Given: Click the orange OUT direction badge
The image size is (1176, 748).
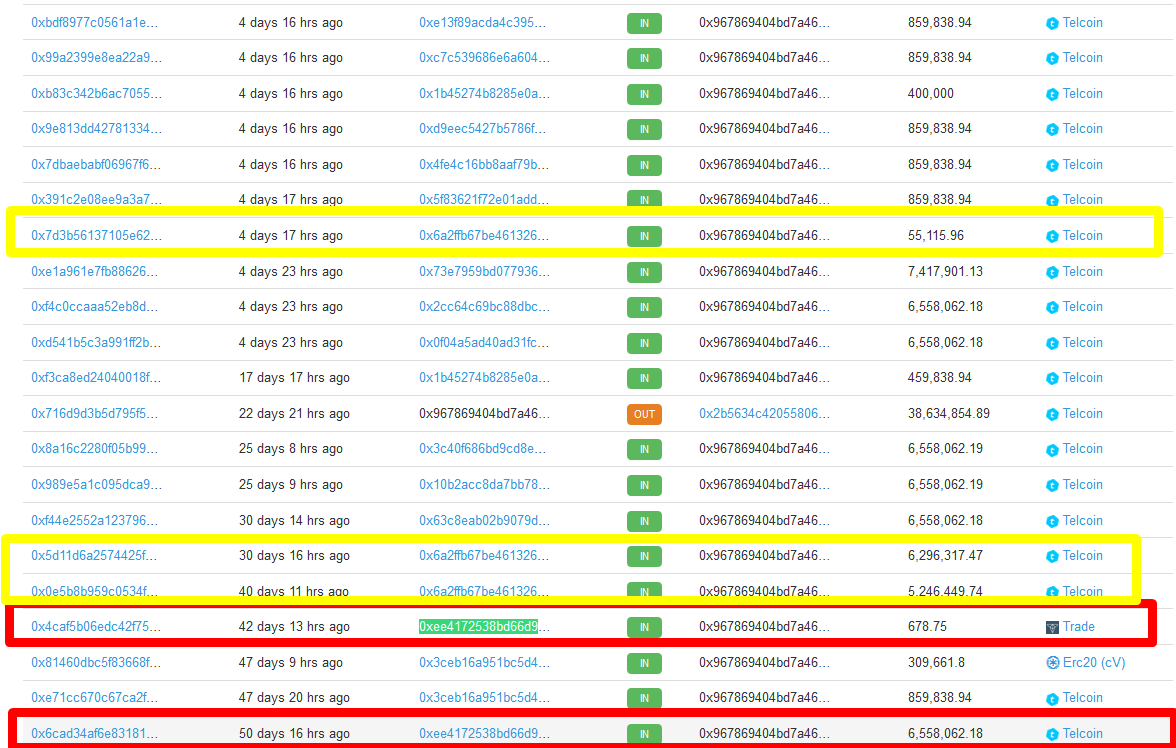Looking at the screenshot, I should [644, 414].
